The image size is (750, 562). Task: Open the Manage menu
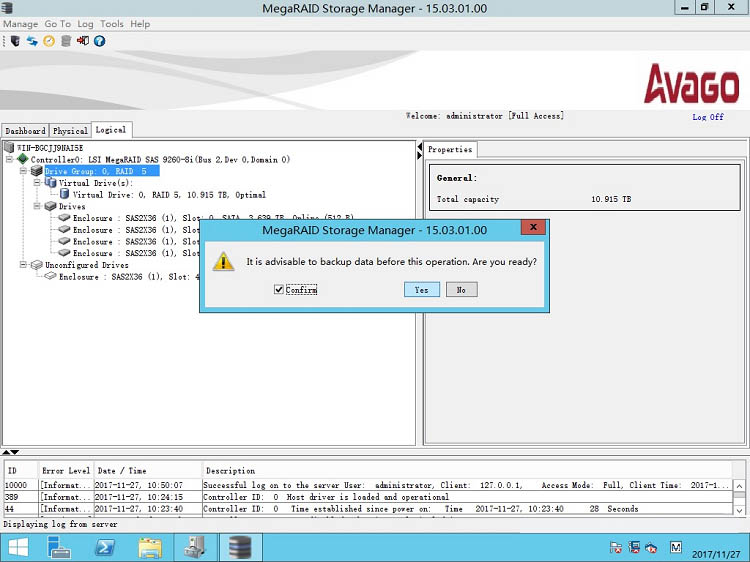pyautogui.click(x=21, y=24)
